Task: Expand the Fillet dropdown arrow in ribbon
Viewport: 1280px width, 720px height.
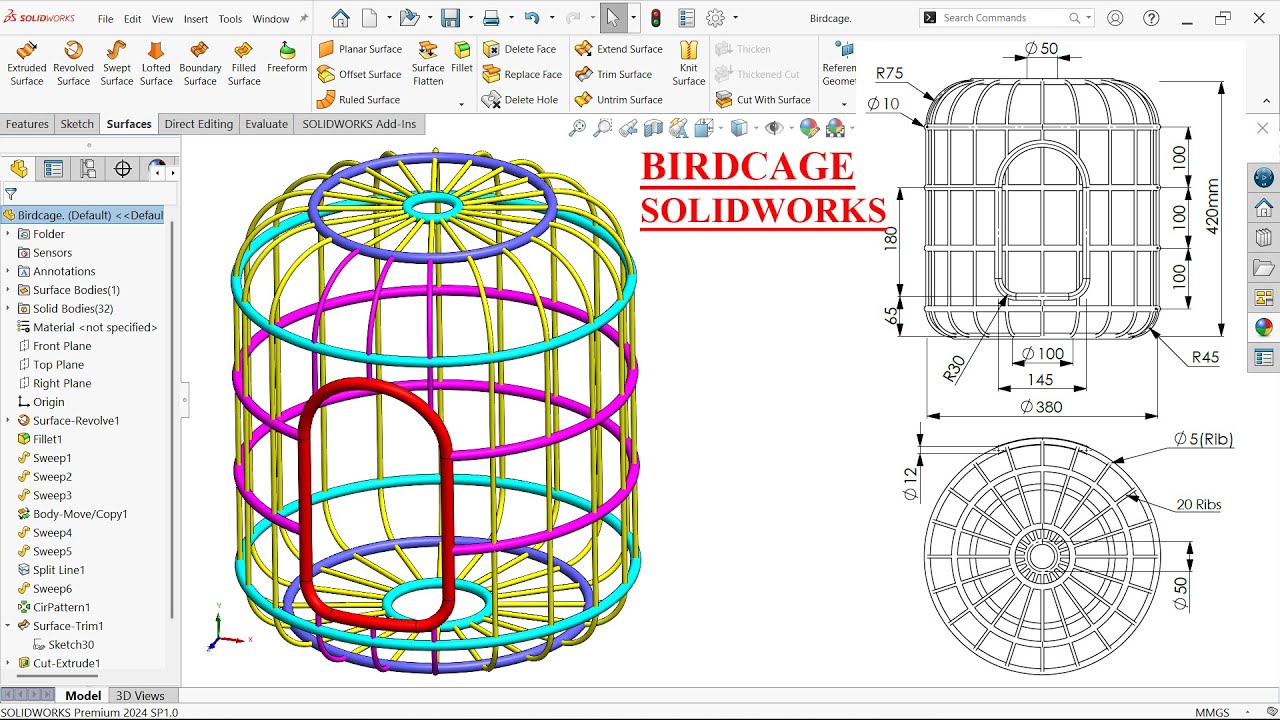Action: click(461, 103)
